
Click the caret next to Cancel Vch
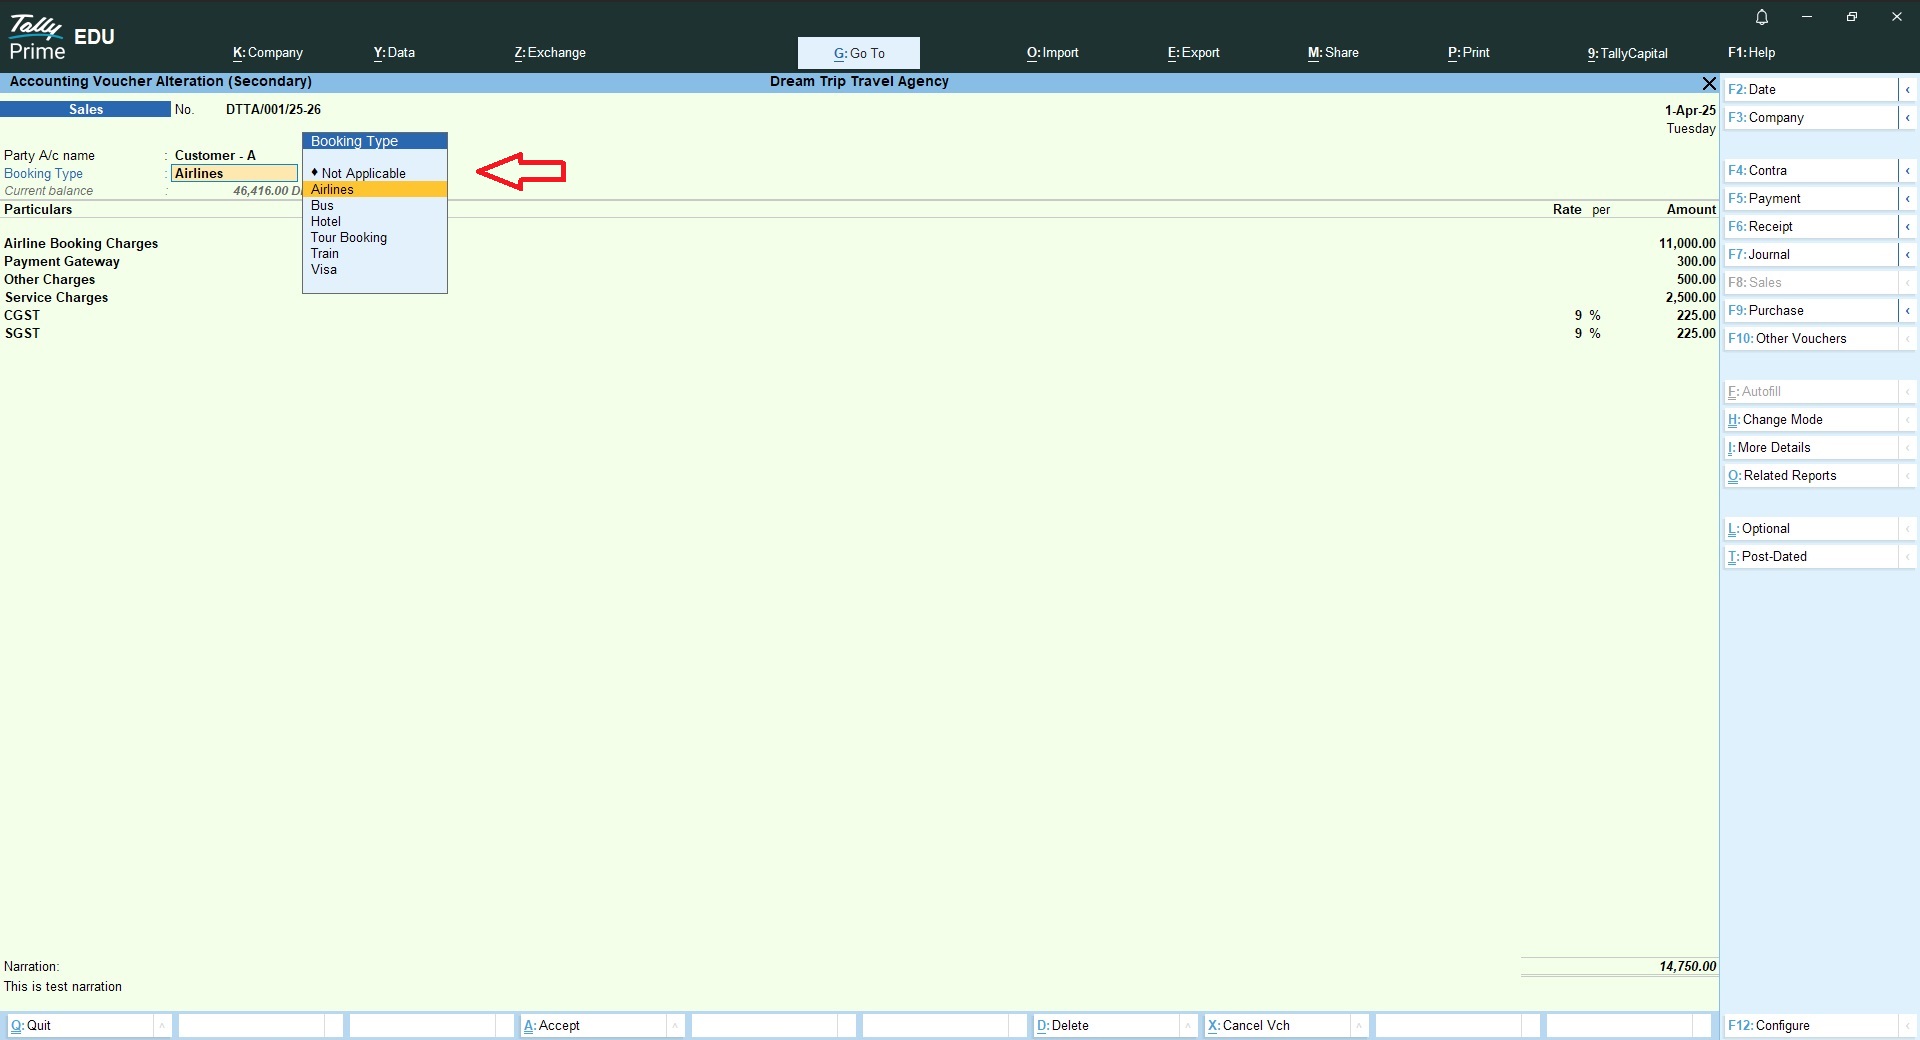click(1360, 1026)
